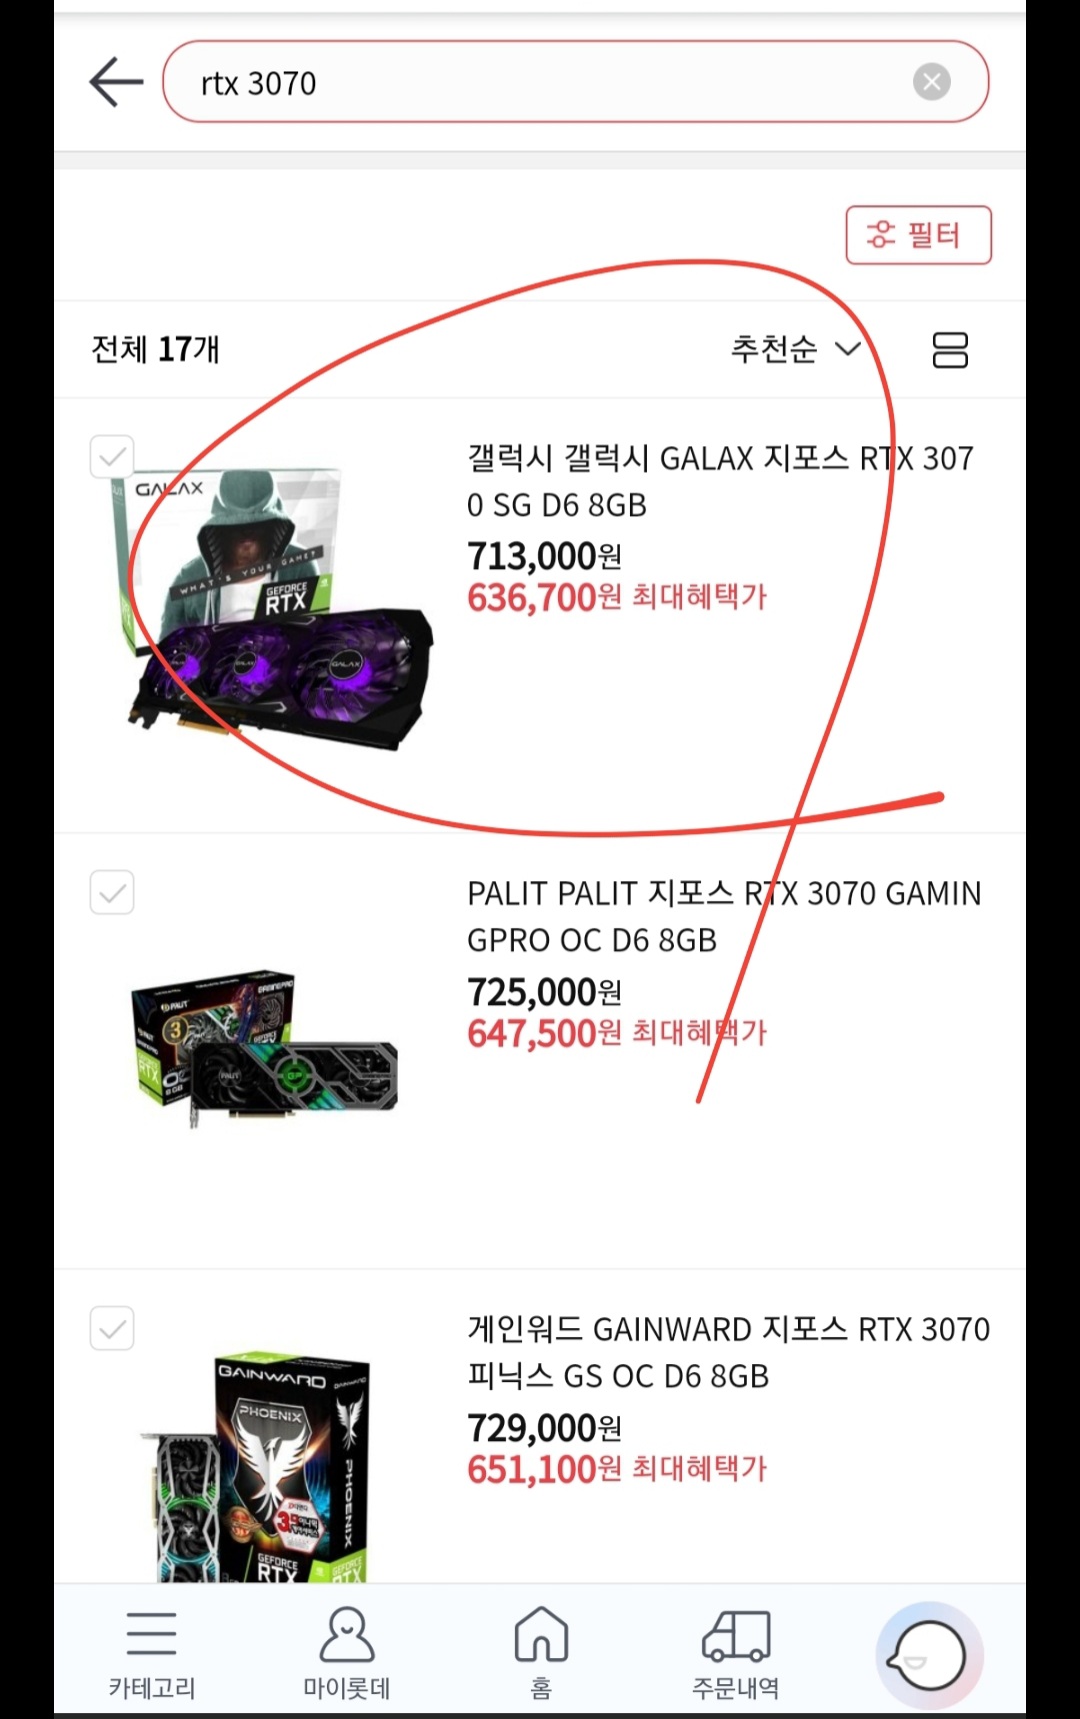Open GAINWARD RTX 3070 피닉스 GS title
The image size is (1080, 1719).
click(x=728, y=1352)
